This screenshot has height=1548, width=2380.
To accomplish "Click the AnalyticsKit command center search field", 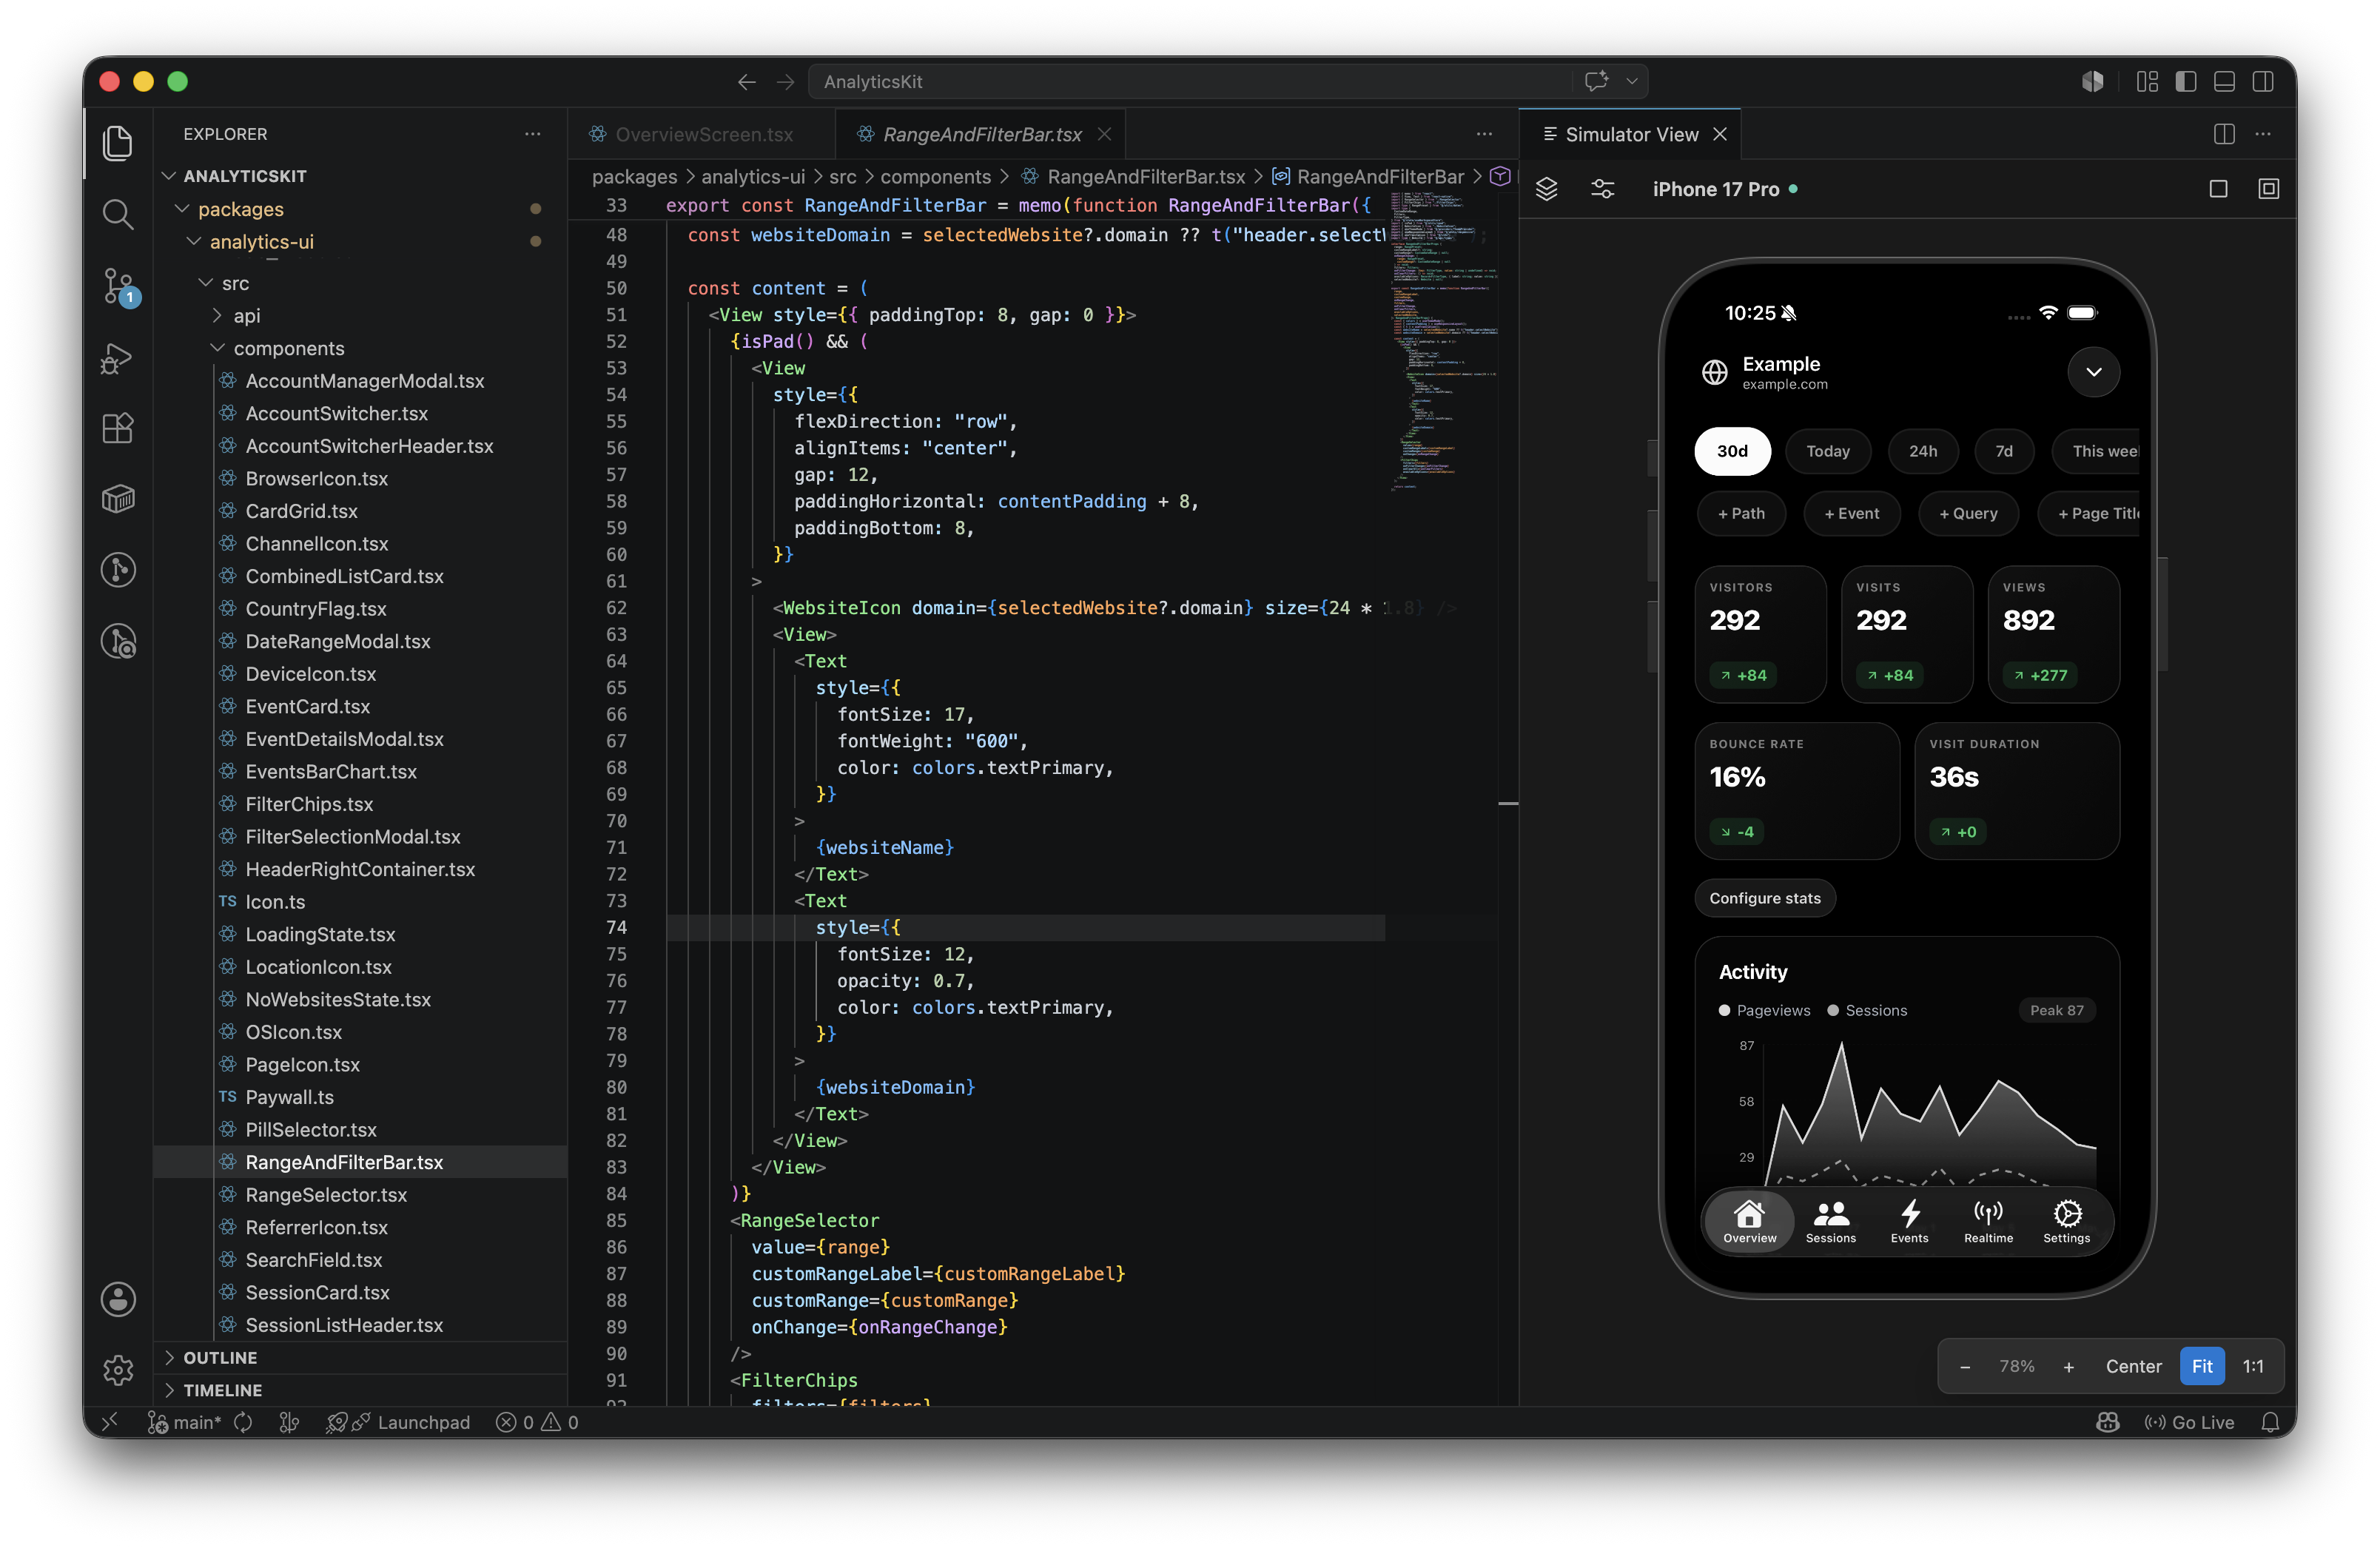I will (x=1228, y=82).
